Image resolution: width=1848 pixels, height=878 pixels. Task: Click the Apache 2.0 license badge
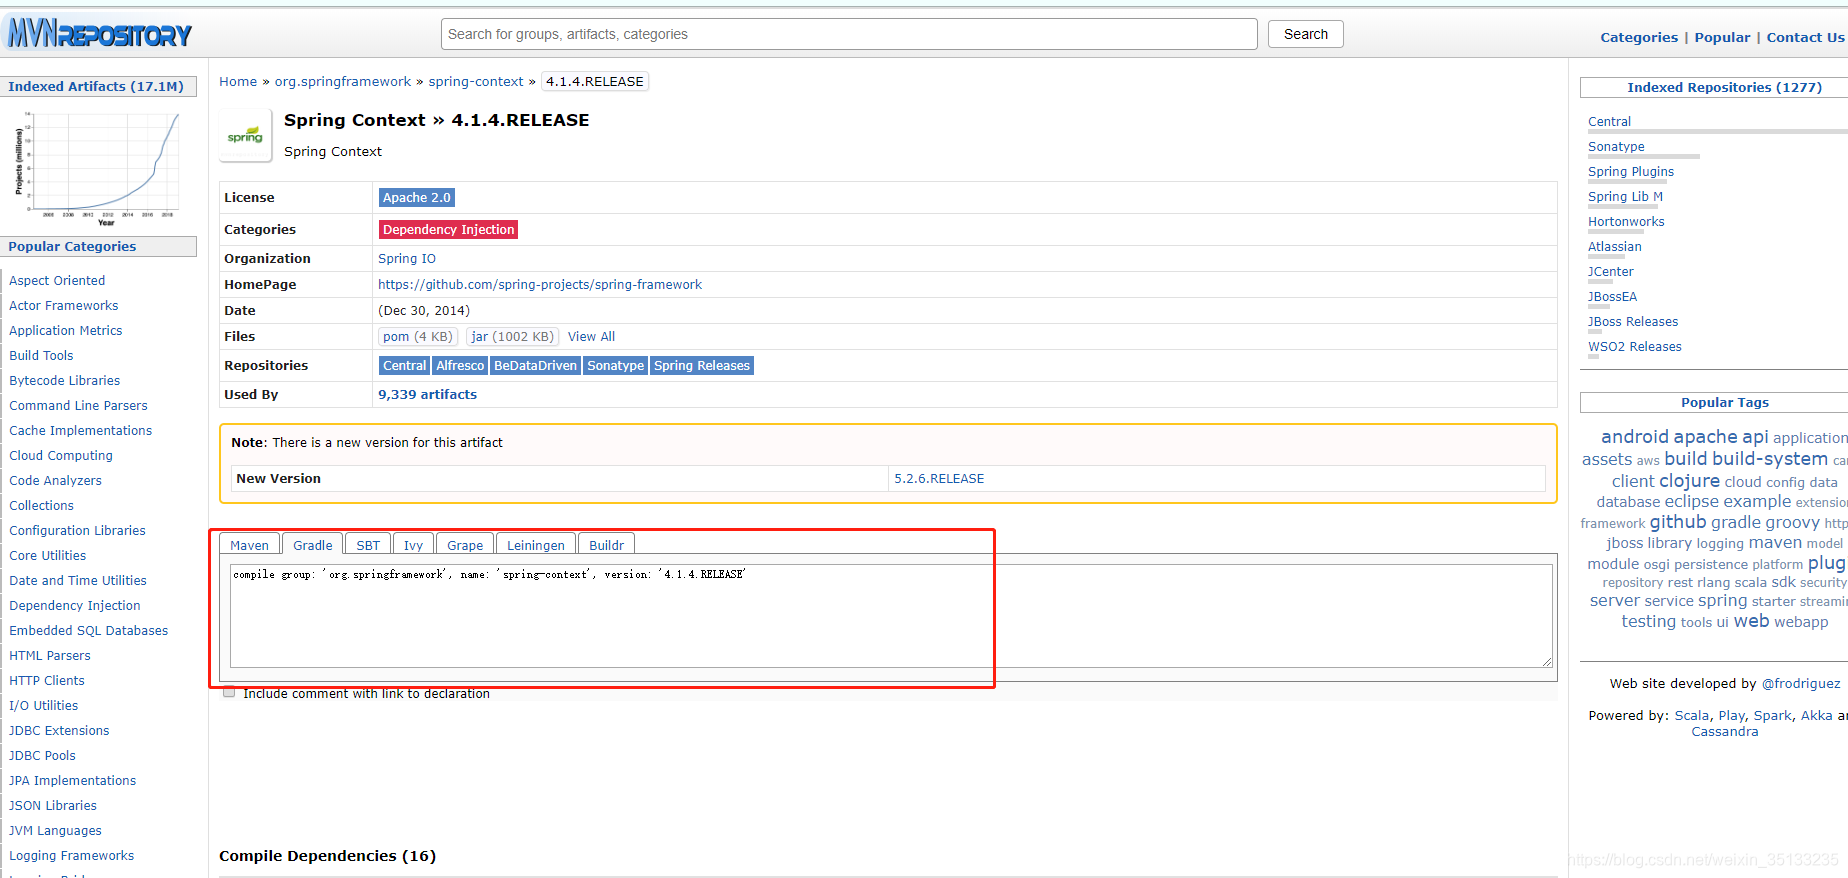click(x=417, y=198)
